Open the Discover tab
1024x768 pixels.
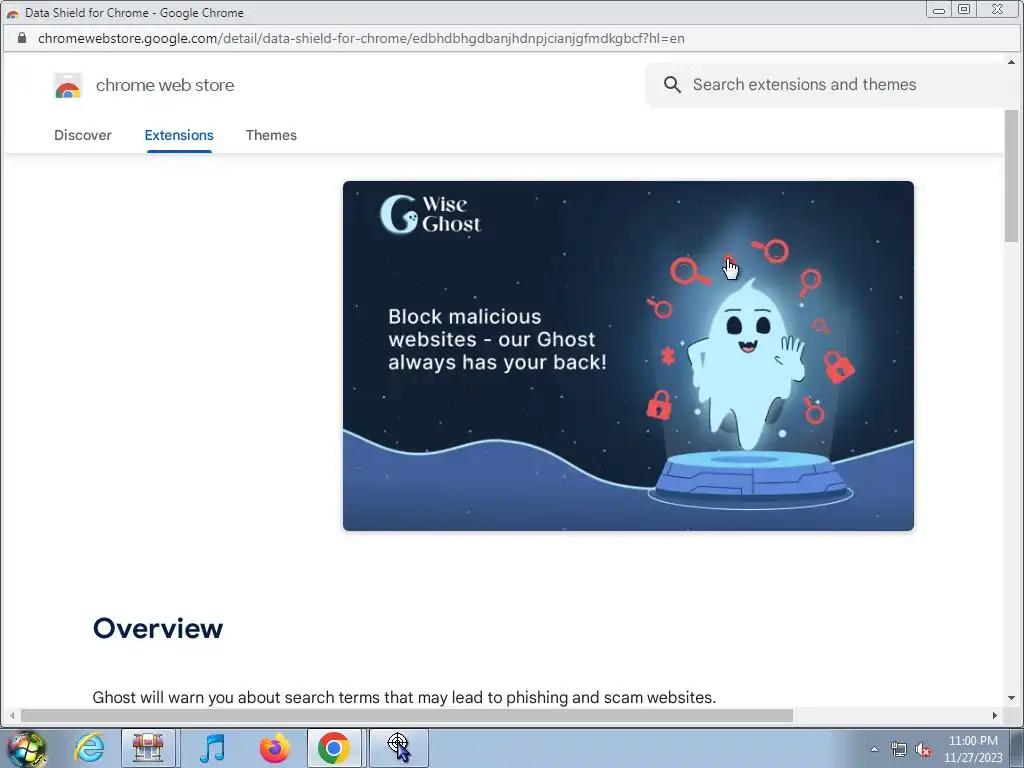[83, 135]
